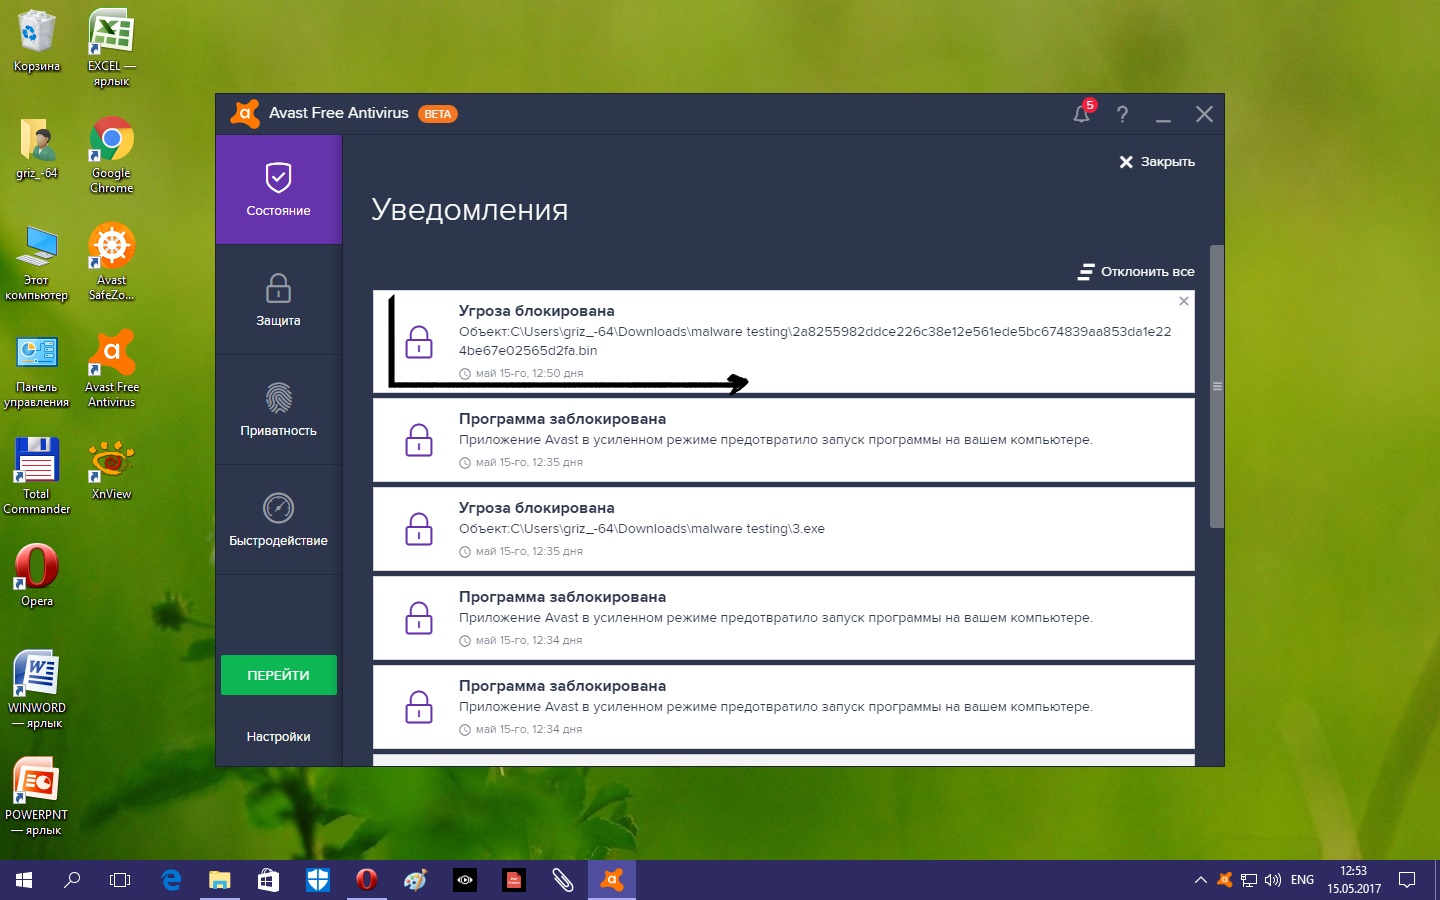The image size is (1440, 900).
Task: Click the notifications list scrollbar
Action: 1217,386
